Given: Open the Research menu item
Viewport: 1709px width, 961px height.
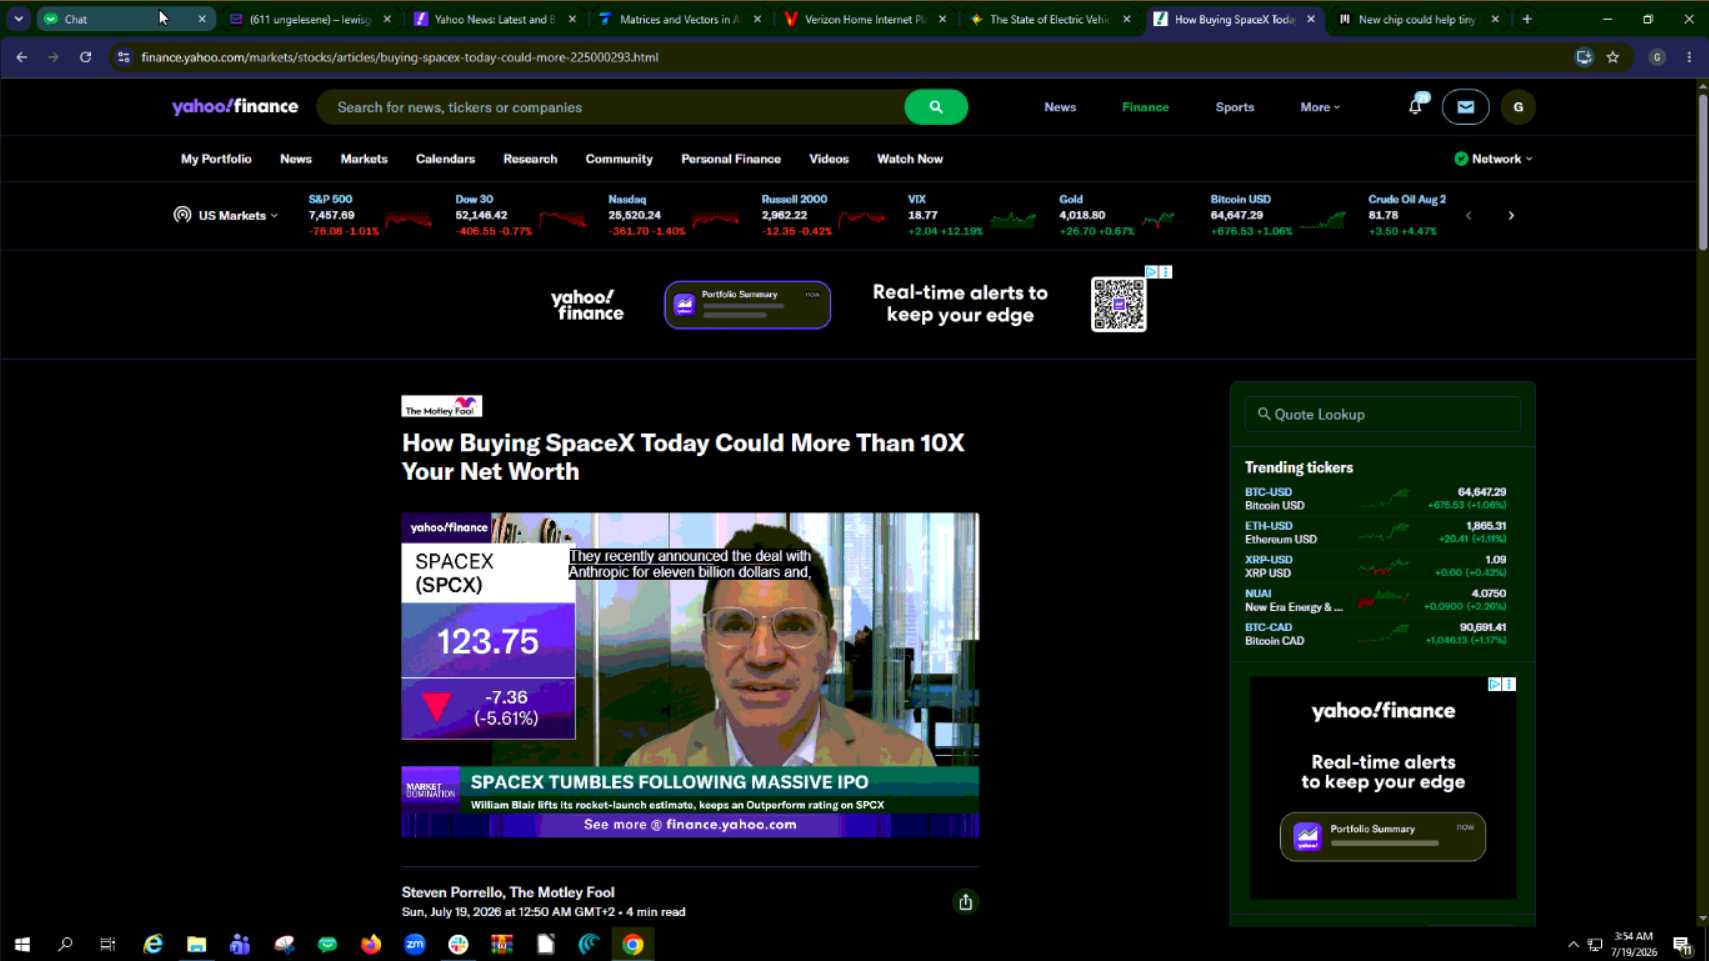Looking at the screenshot, I should click(x=530, y=159).
